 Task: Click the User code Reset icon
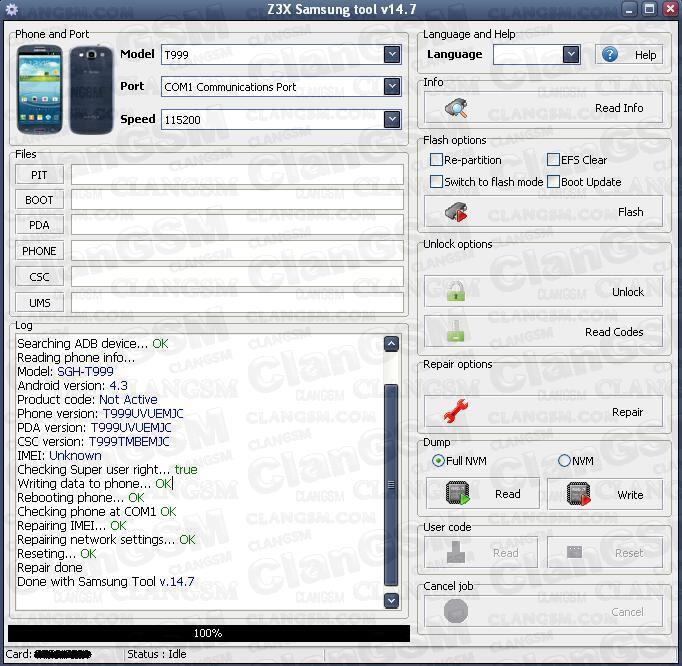575,552
